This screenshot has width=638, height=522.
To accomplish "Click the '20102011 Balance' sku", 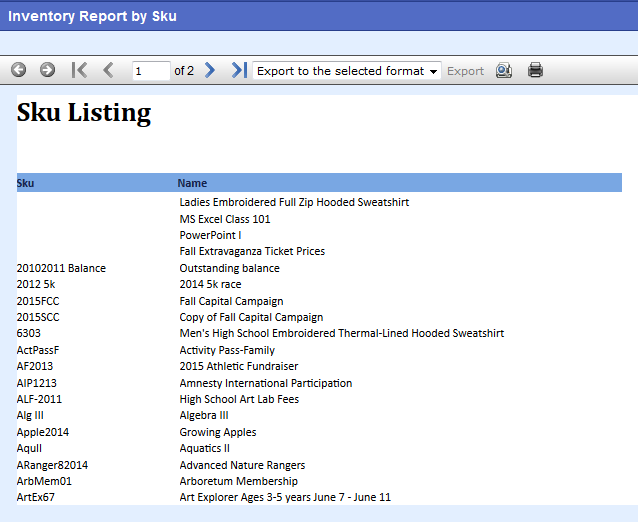I will point(61,268).
